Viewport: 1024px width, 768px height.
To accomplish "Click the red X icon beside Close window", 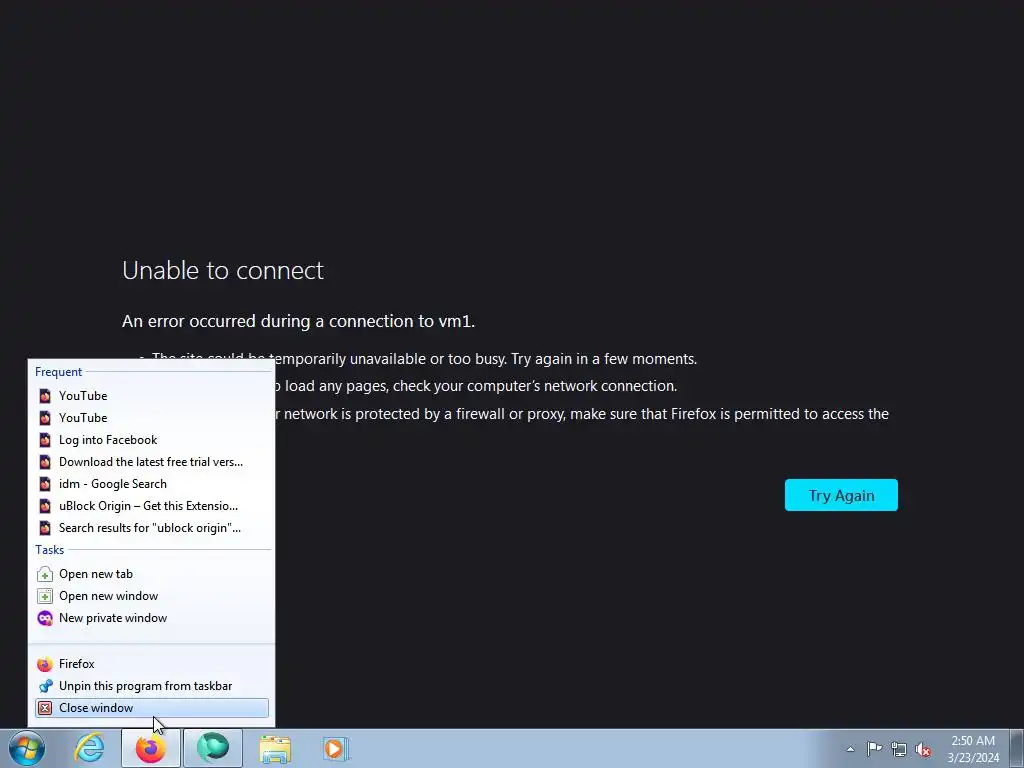I will click(x=45, y=708).
